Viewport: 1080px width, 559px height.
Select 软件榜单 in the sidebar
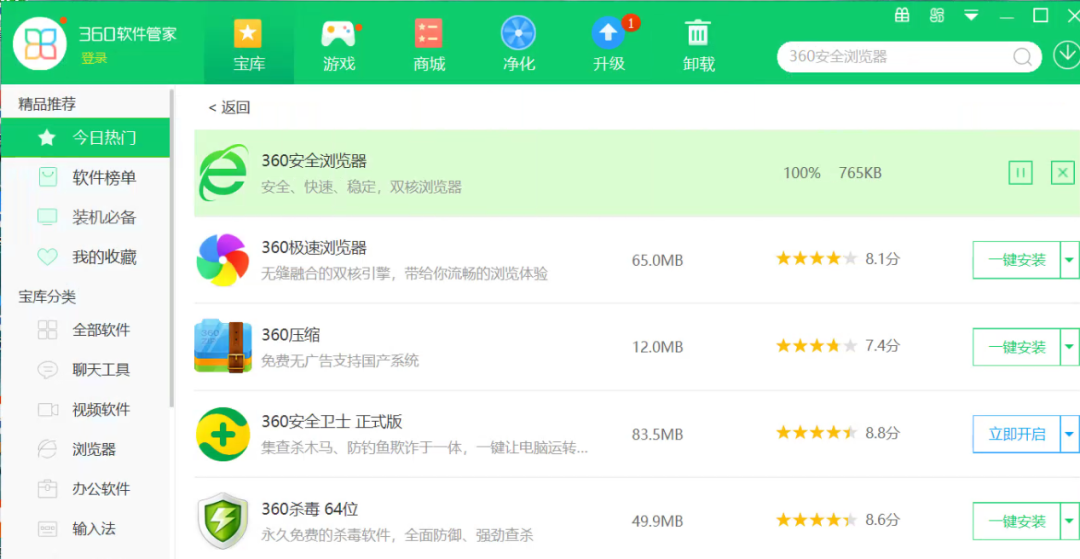tap(85, 178)
